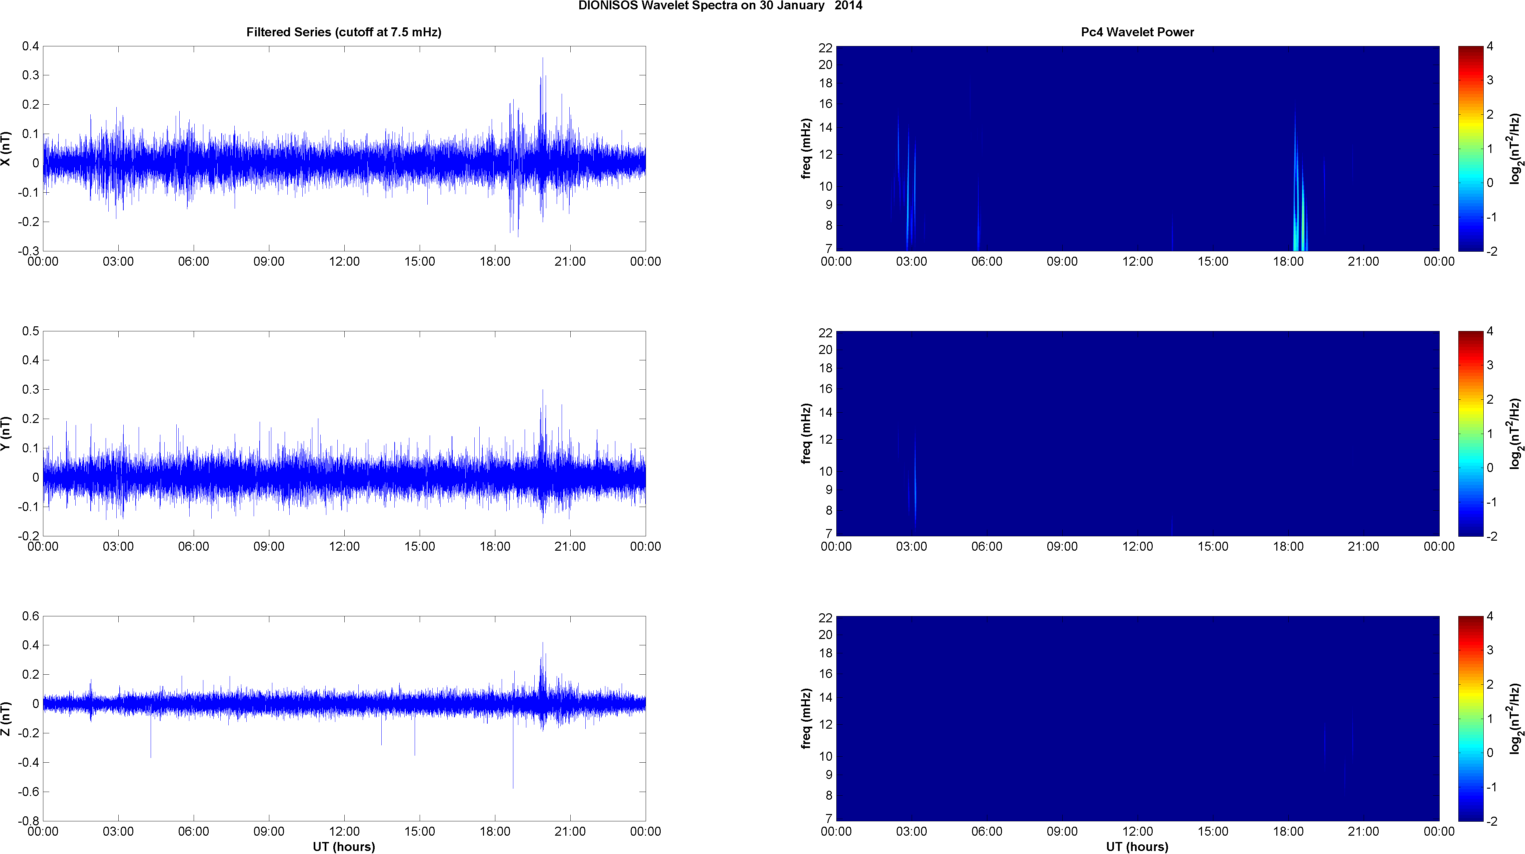Click 'freq (mHz)' label of the X wavelet plot
This screenshot has width=1525, height=854.
(x=806, y=148)
